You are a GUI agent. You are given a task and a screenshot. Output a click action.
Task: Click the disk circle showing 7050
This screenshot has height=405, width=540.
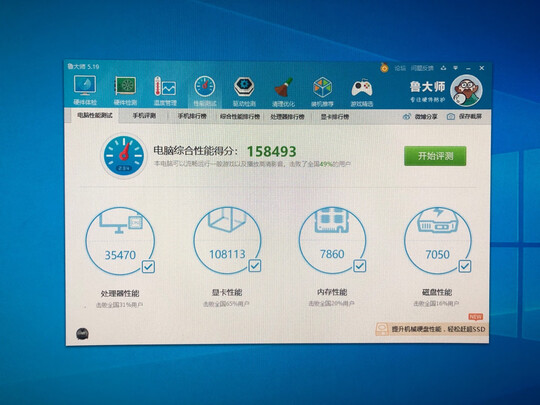pos(437,240)
